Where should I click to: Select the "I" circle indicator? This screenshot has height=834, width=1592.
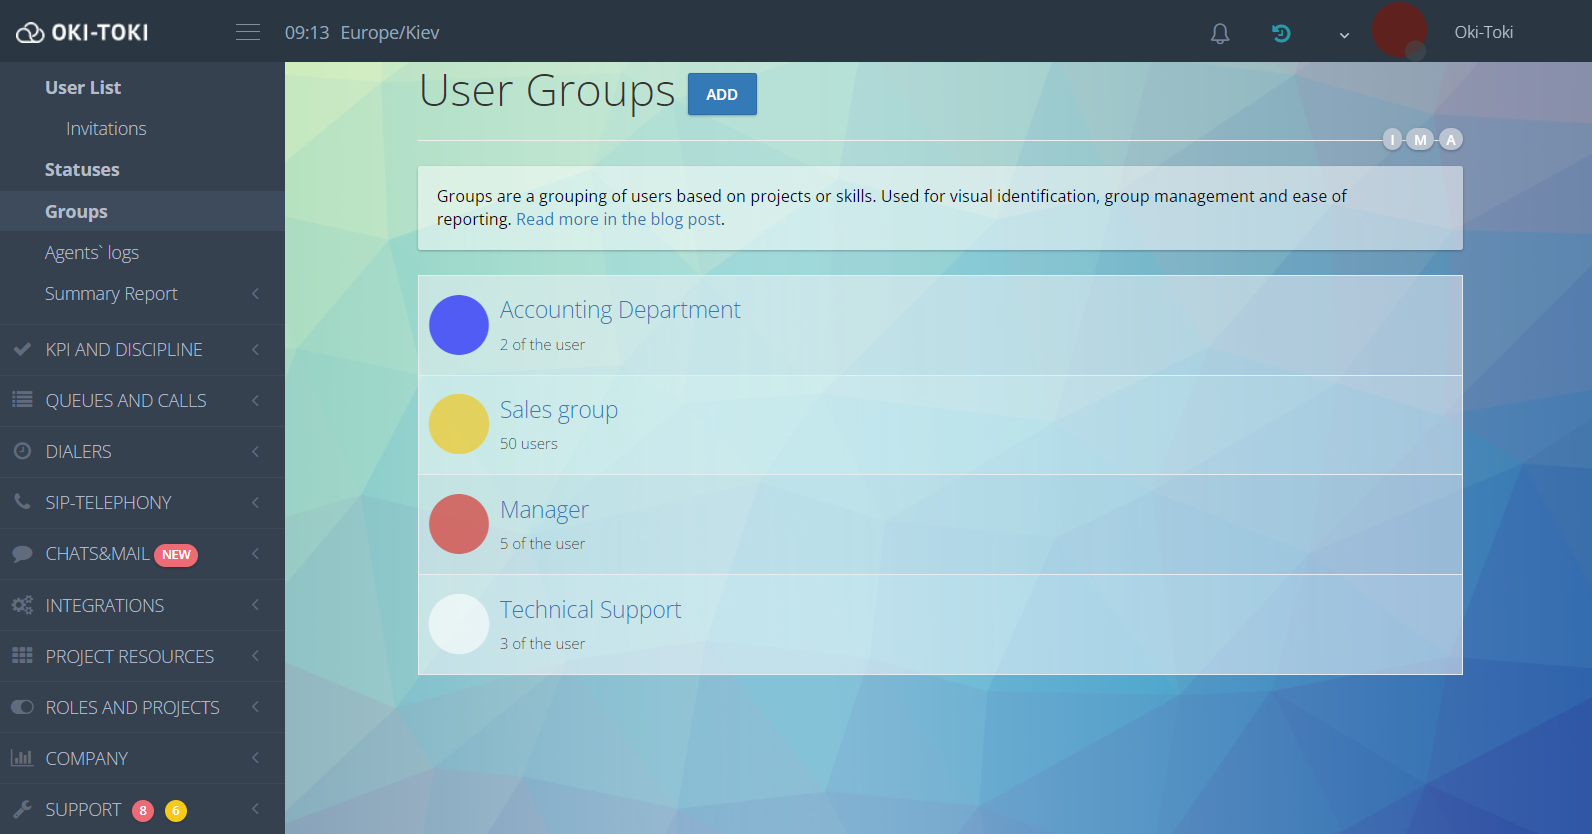point(1392,140)
